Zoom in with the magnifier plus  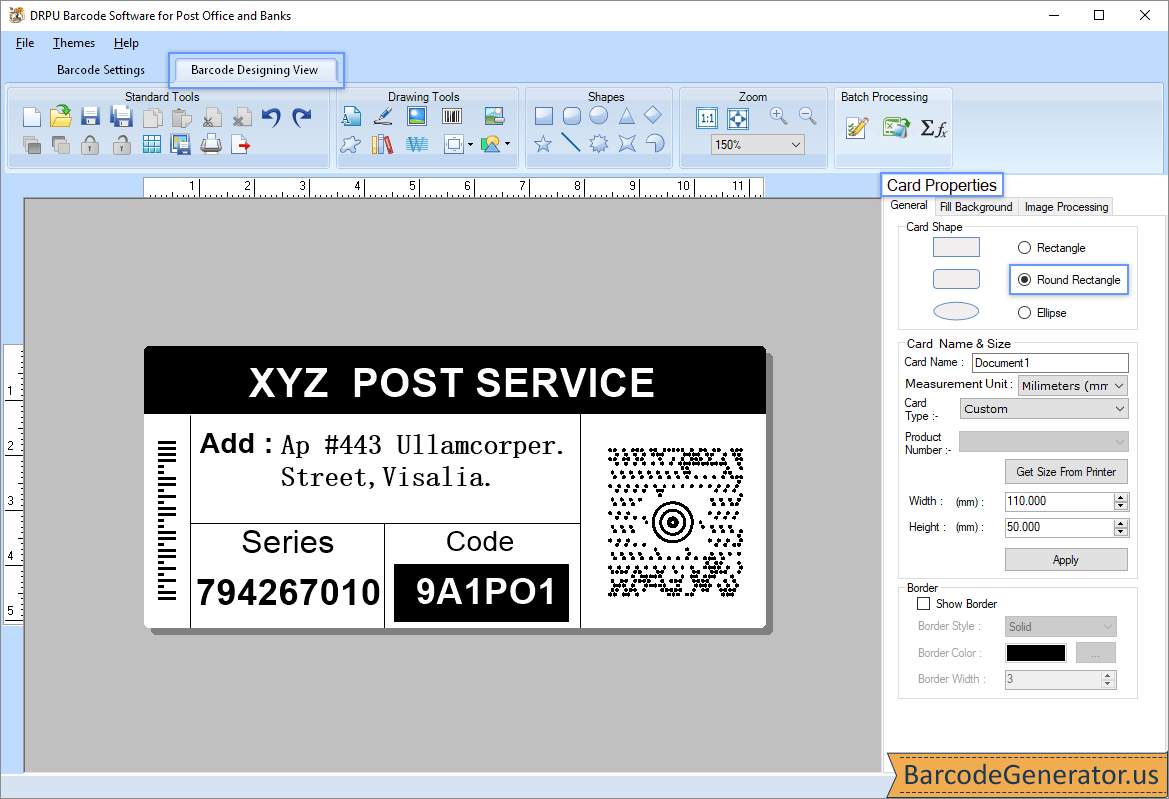point(778,116)
